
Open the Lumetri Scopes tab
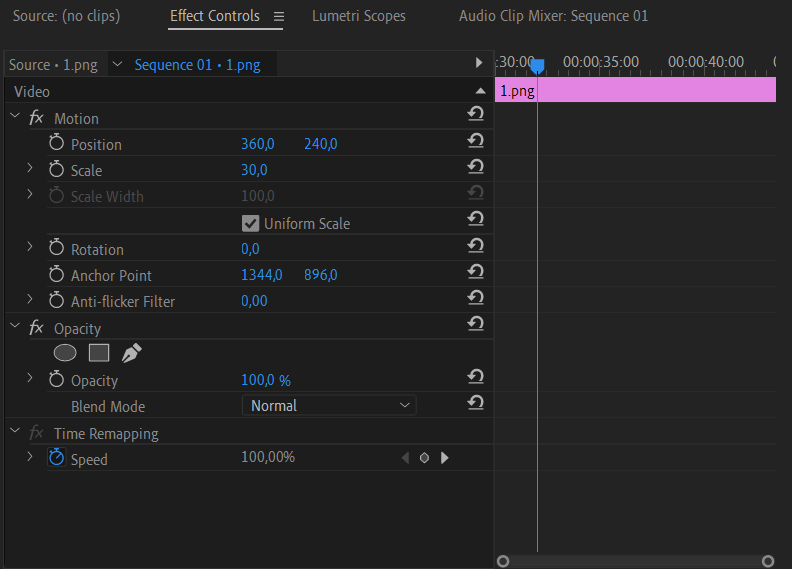359,16
